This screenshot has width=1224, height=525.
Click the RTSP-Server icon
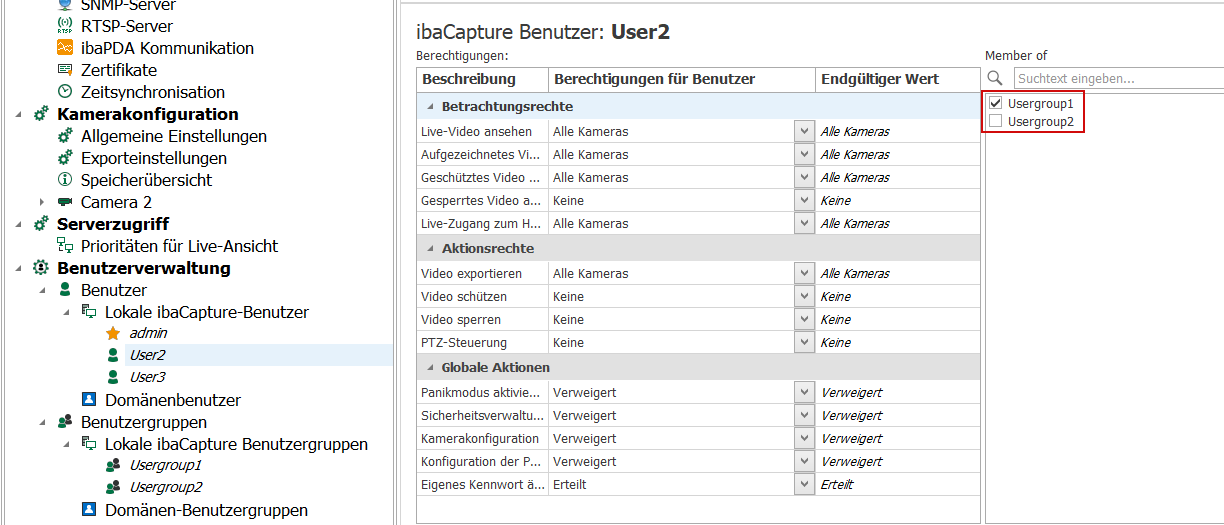65,26
